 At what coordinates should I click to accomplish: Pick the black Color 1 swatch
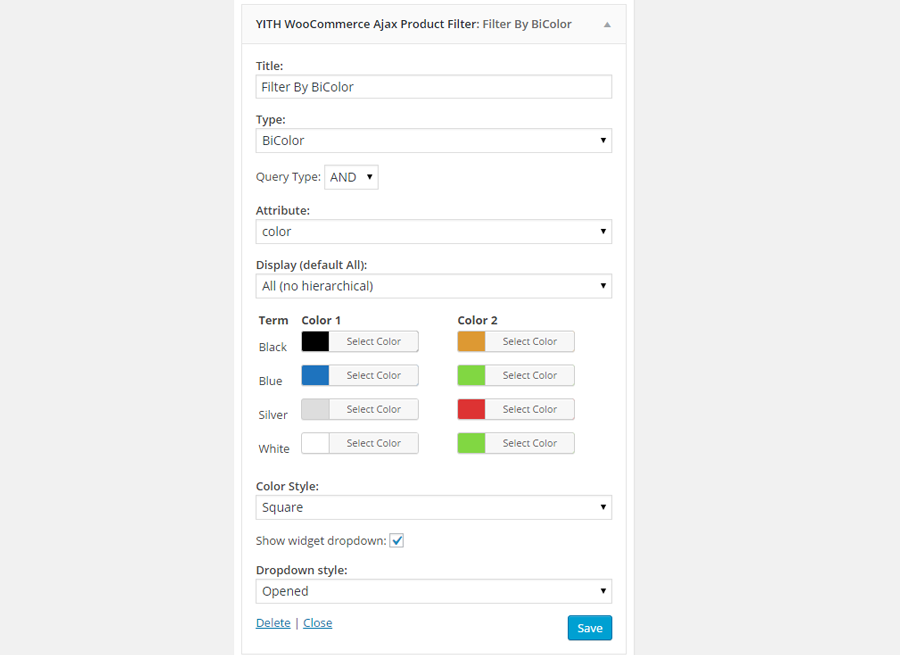pyautogui.click(x=315, y=342)
